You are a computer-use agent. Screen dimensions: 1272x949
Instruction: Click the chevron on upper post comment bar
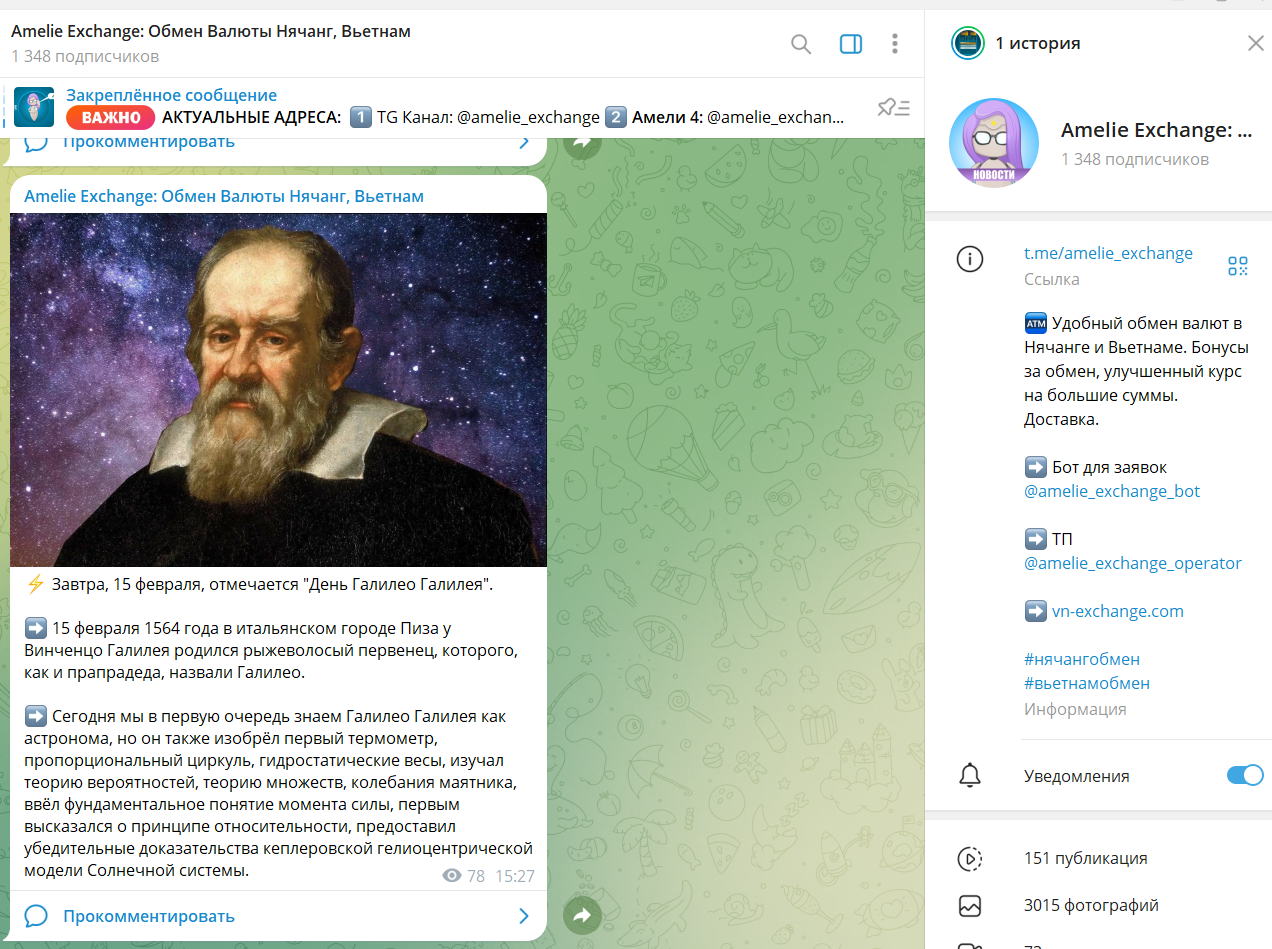pos(523,143)
